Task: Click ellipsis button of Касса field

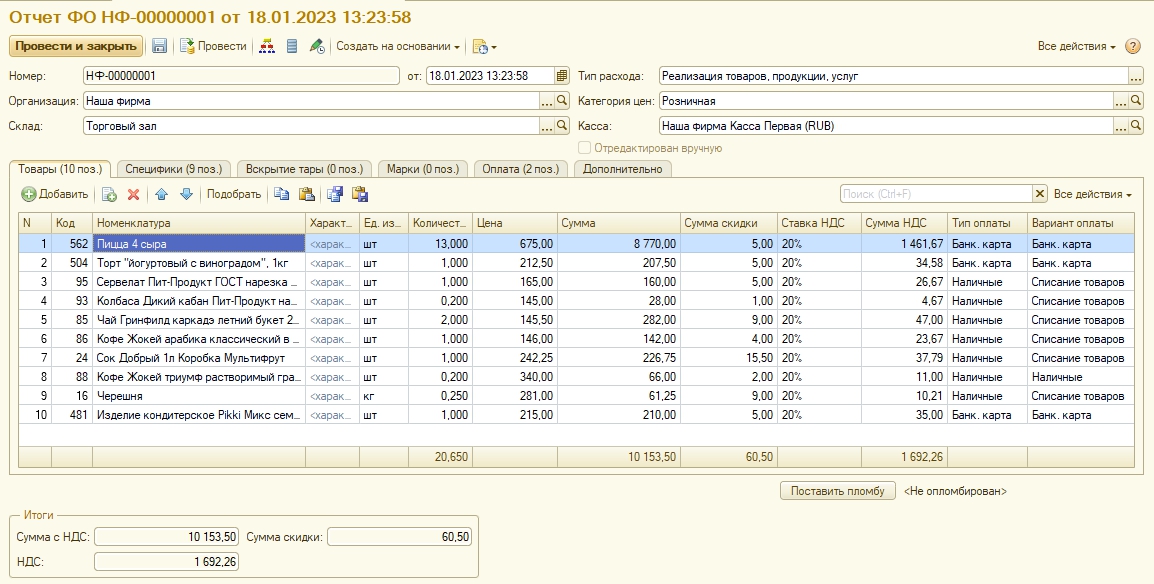Action: [1121, 126]
